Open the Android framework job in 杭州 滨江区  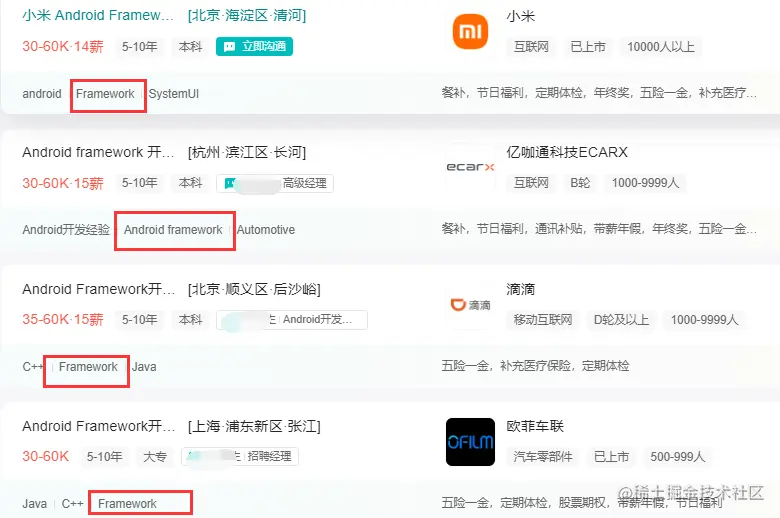click(98, 152)
